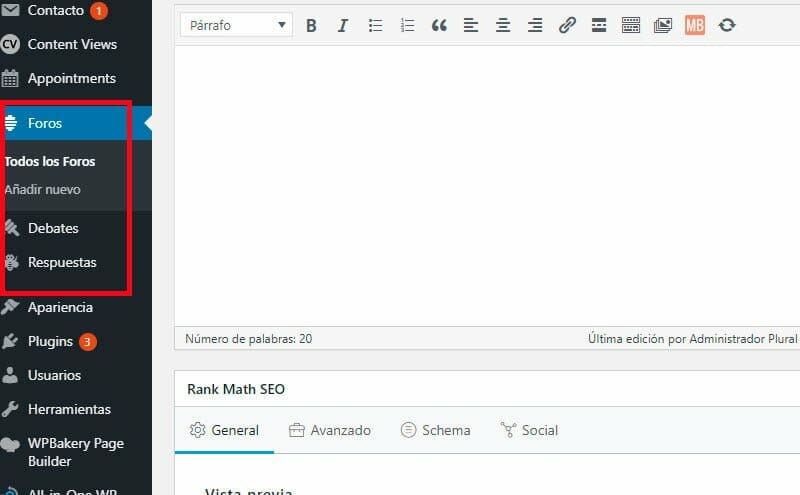Choose Añadir nuevo under Foros

click(x=42, y=189)
